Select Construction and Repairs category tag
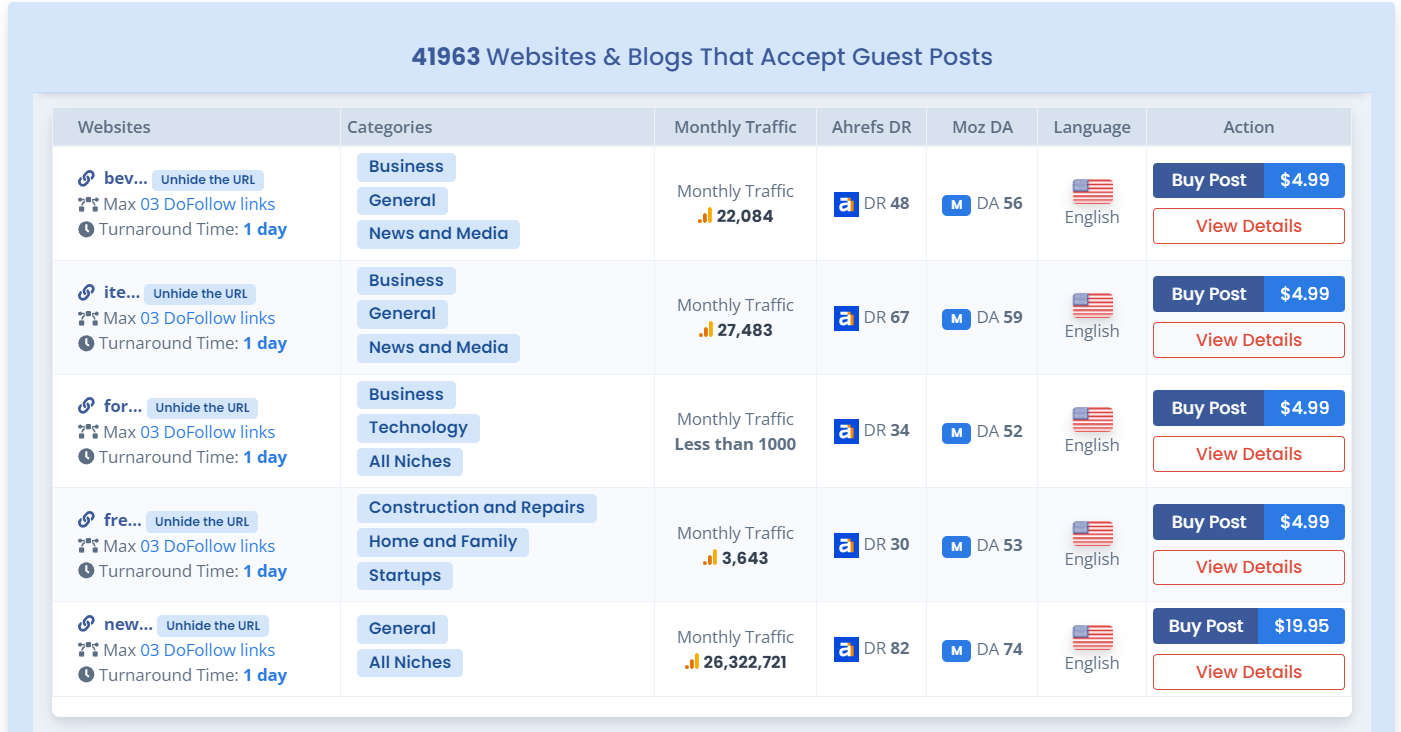 tap(477, 508)
